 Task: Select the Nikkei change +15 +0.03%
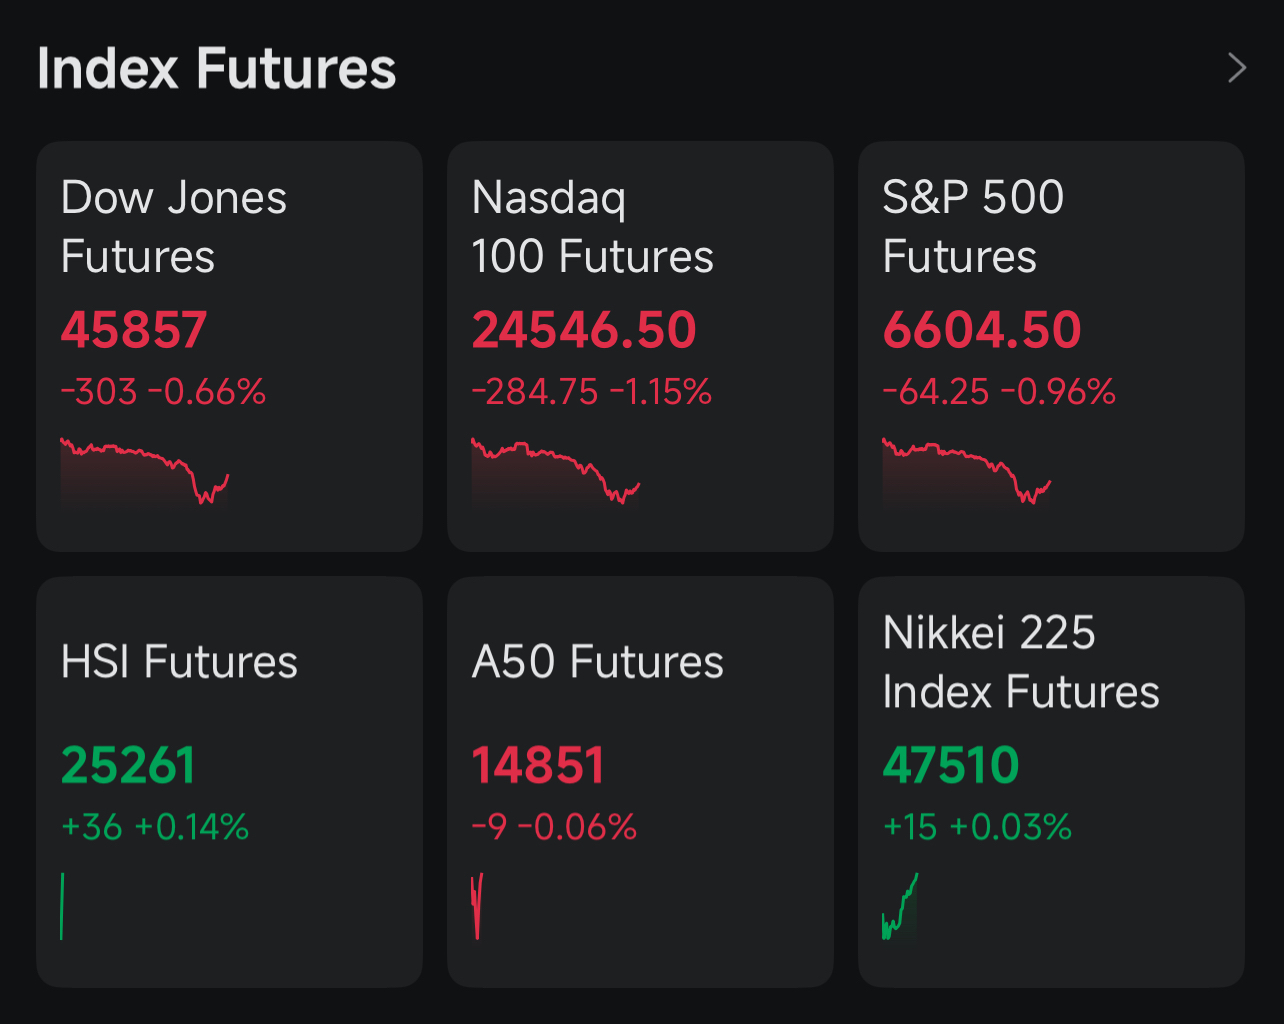coord(977,827)
